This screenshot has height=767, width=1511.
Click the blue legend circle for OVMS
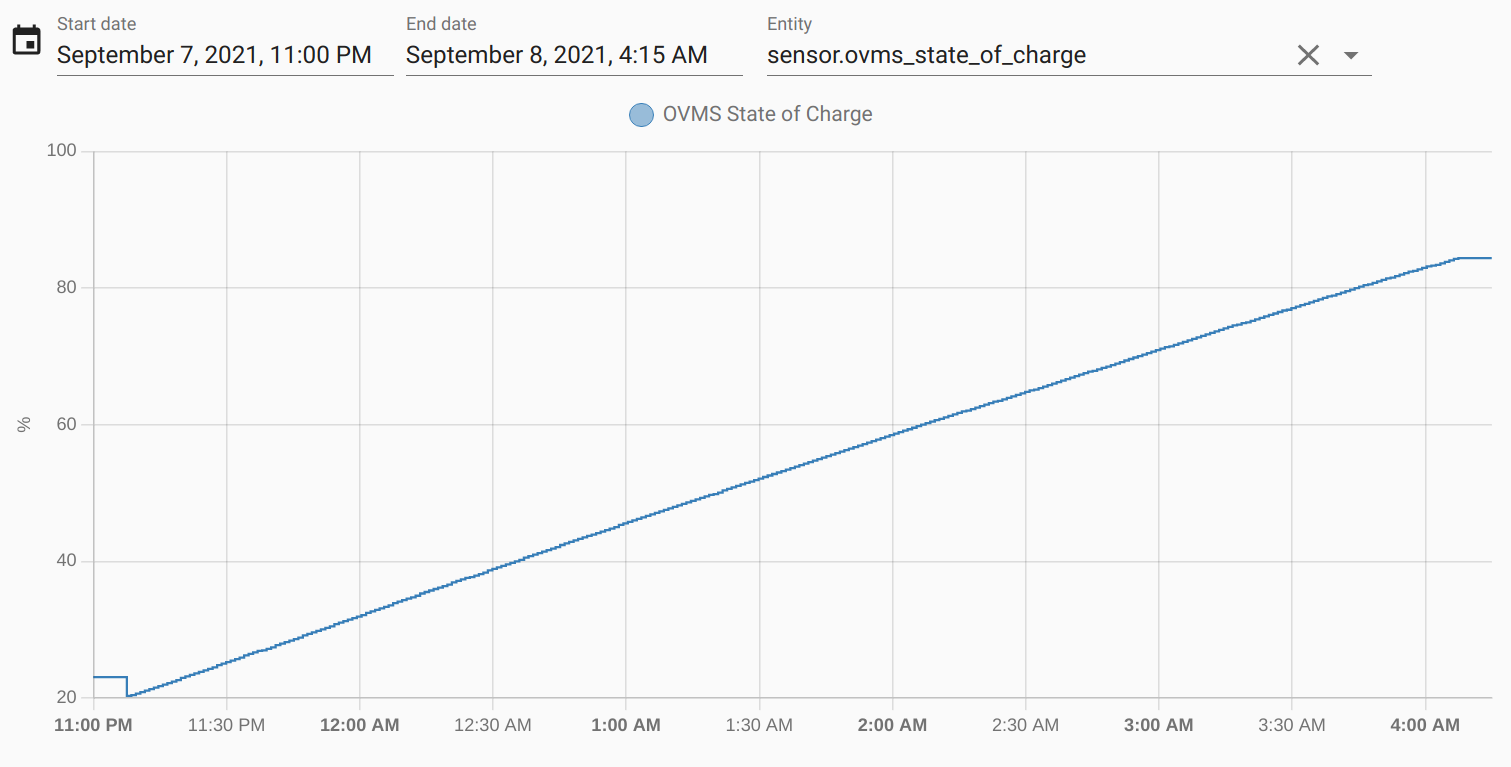coord(641,115)
